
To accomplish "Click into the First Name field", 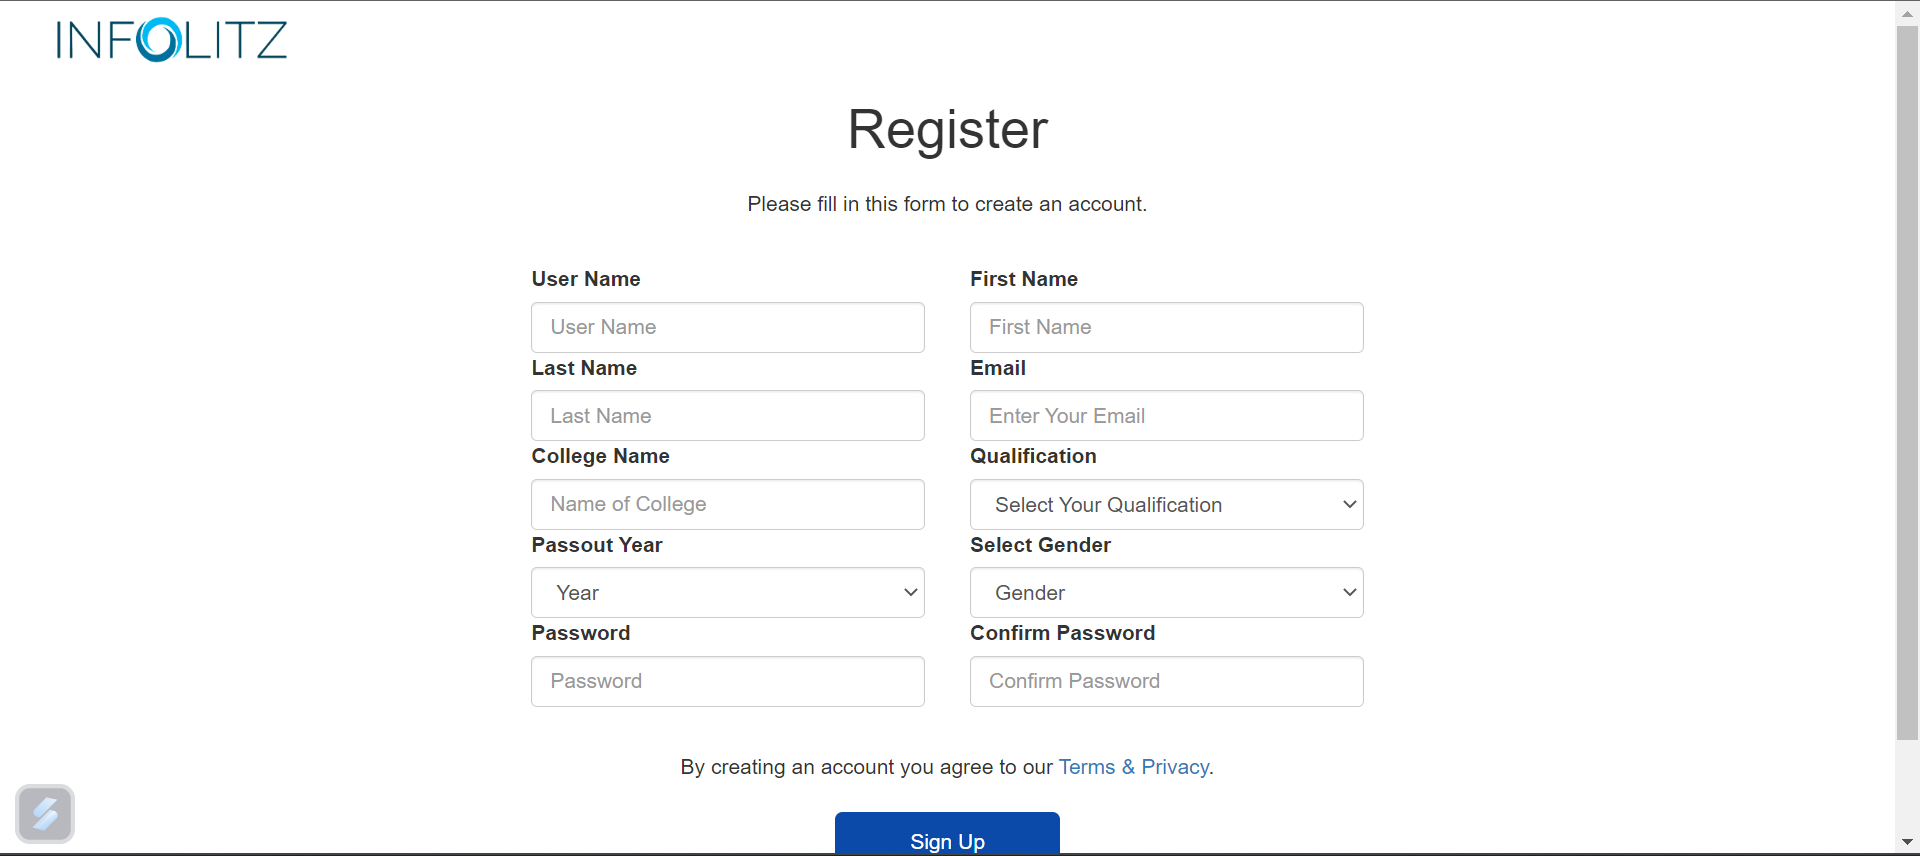I will [x=1166, y=328].
